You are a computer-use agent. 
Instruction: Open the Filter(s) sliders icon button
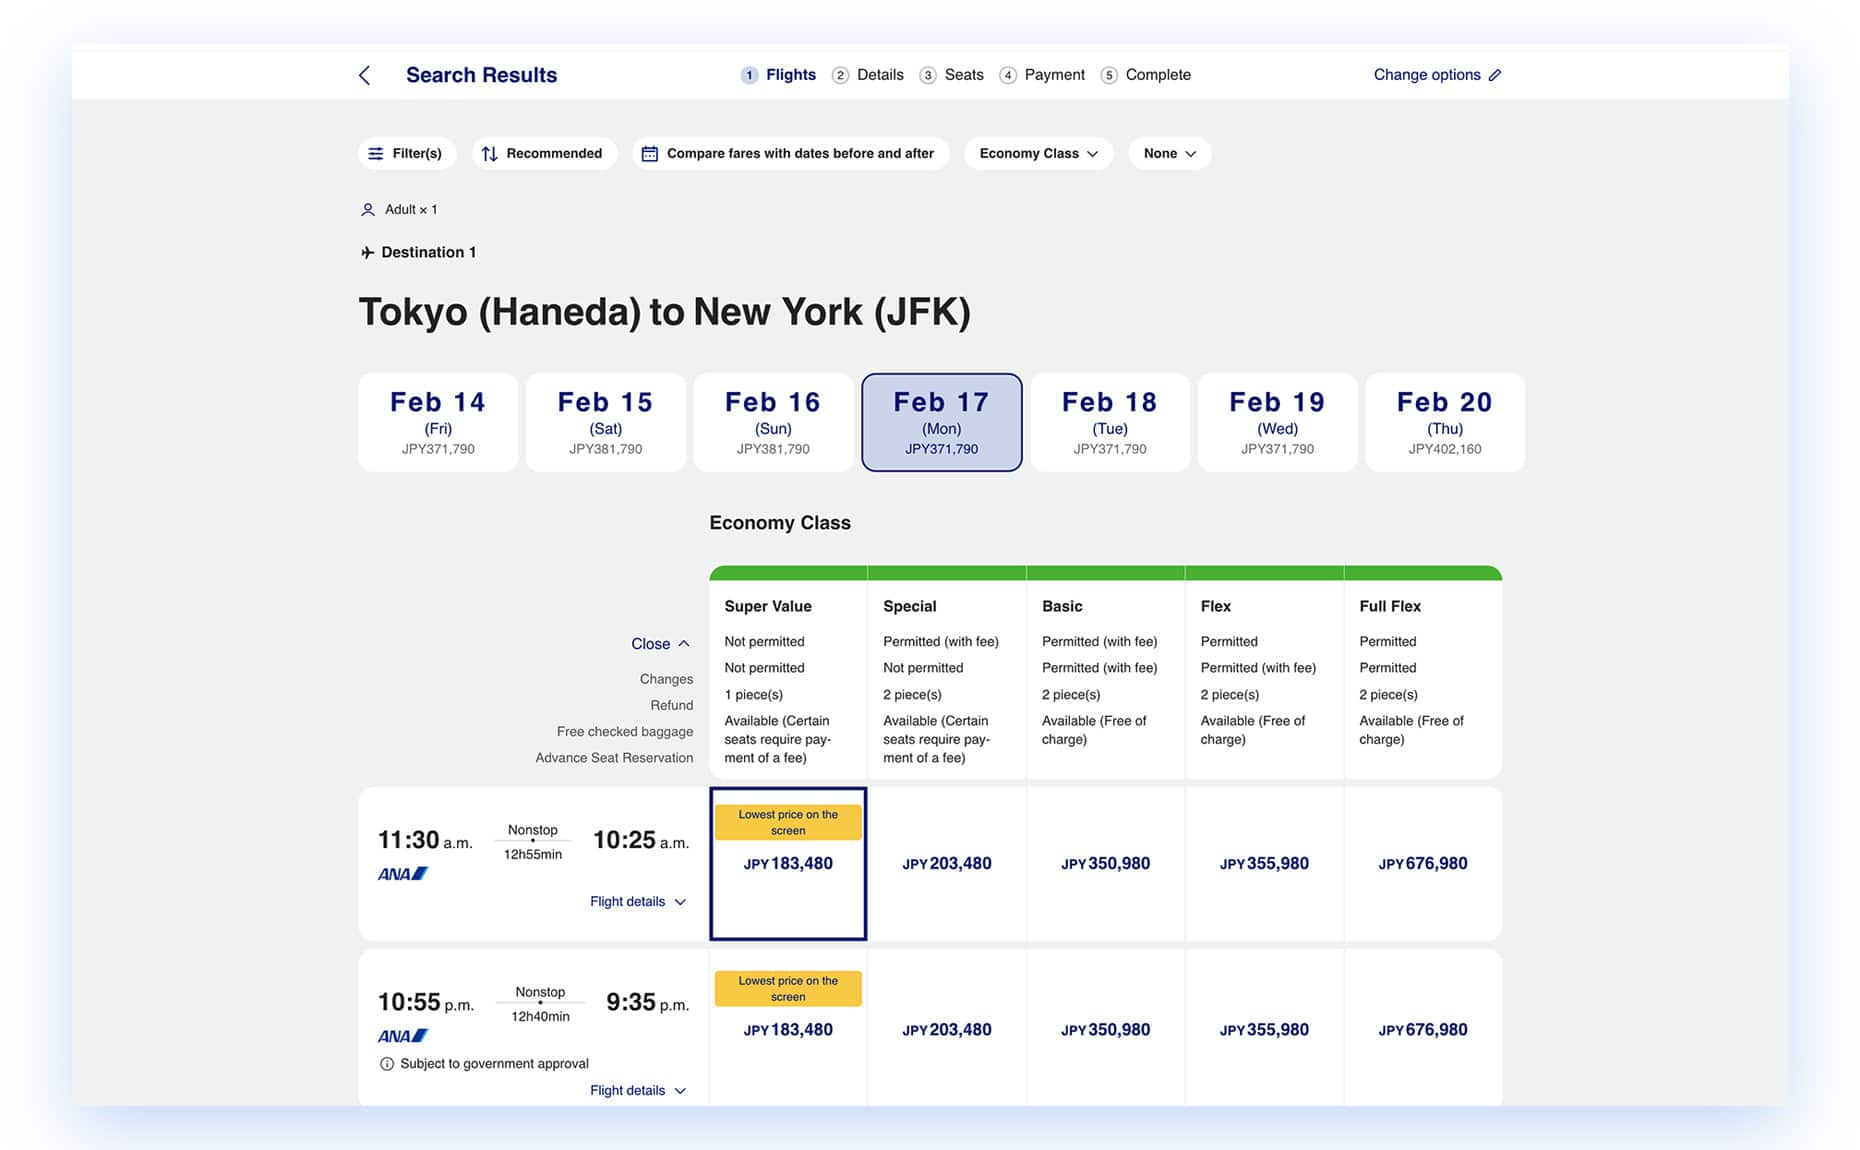coord(376,154)
